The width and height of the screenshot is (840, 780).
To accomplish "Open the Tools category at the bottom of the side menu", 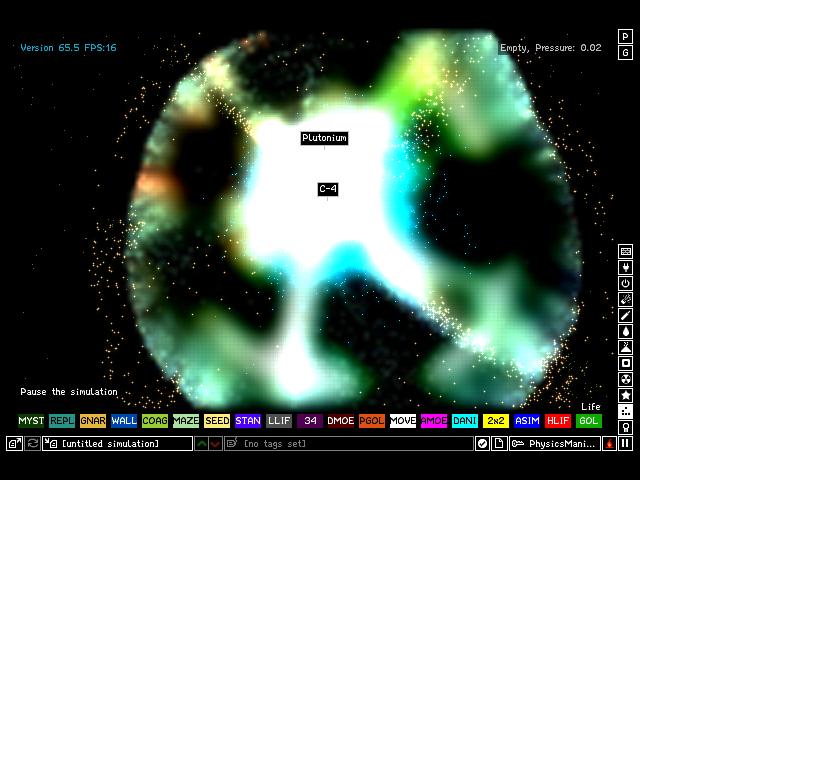I will tap(625, 427).
